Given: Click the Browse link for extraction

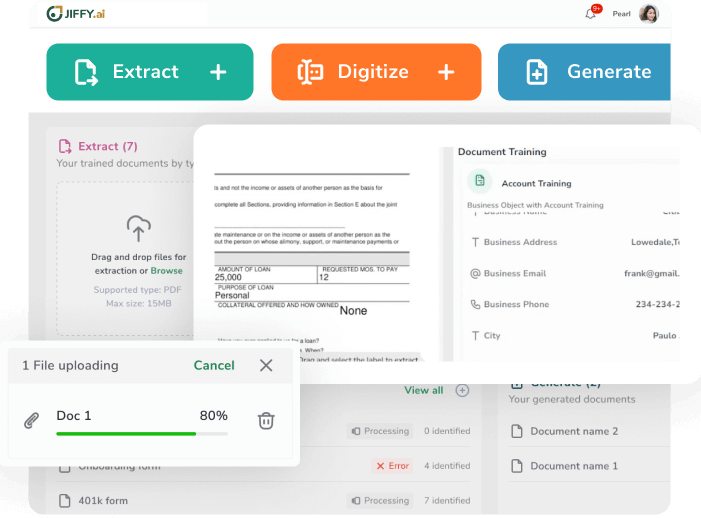Looking at the screenshot, I should click(x=166, y=271).
